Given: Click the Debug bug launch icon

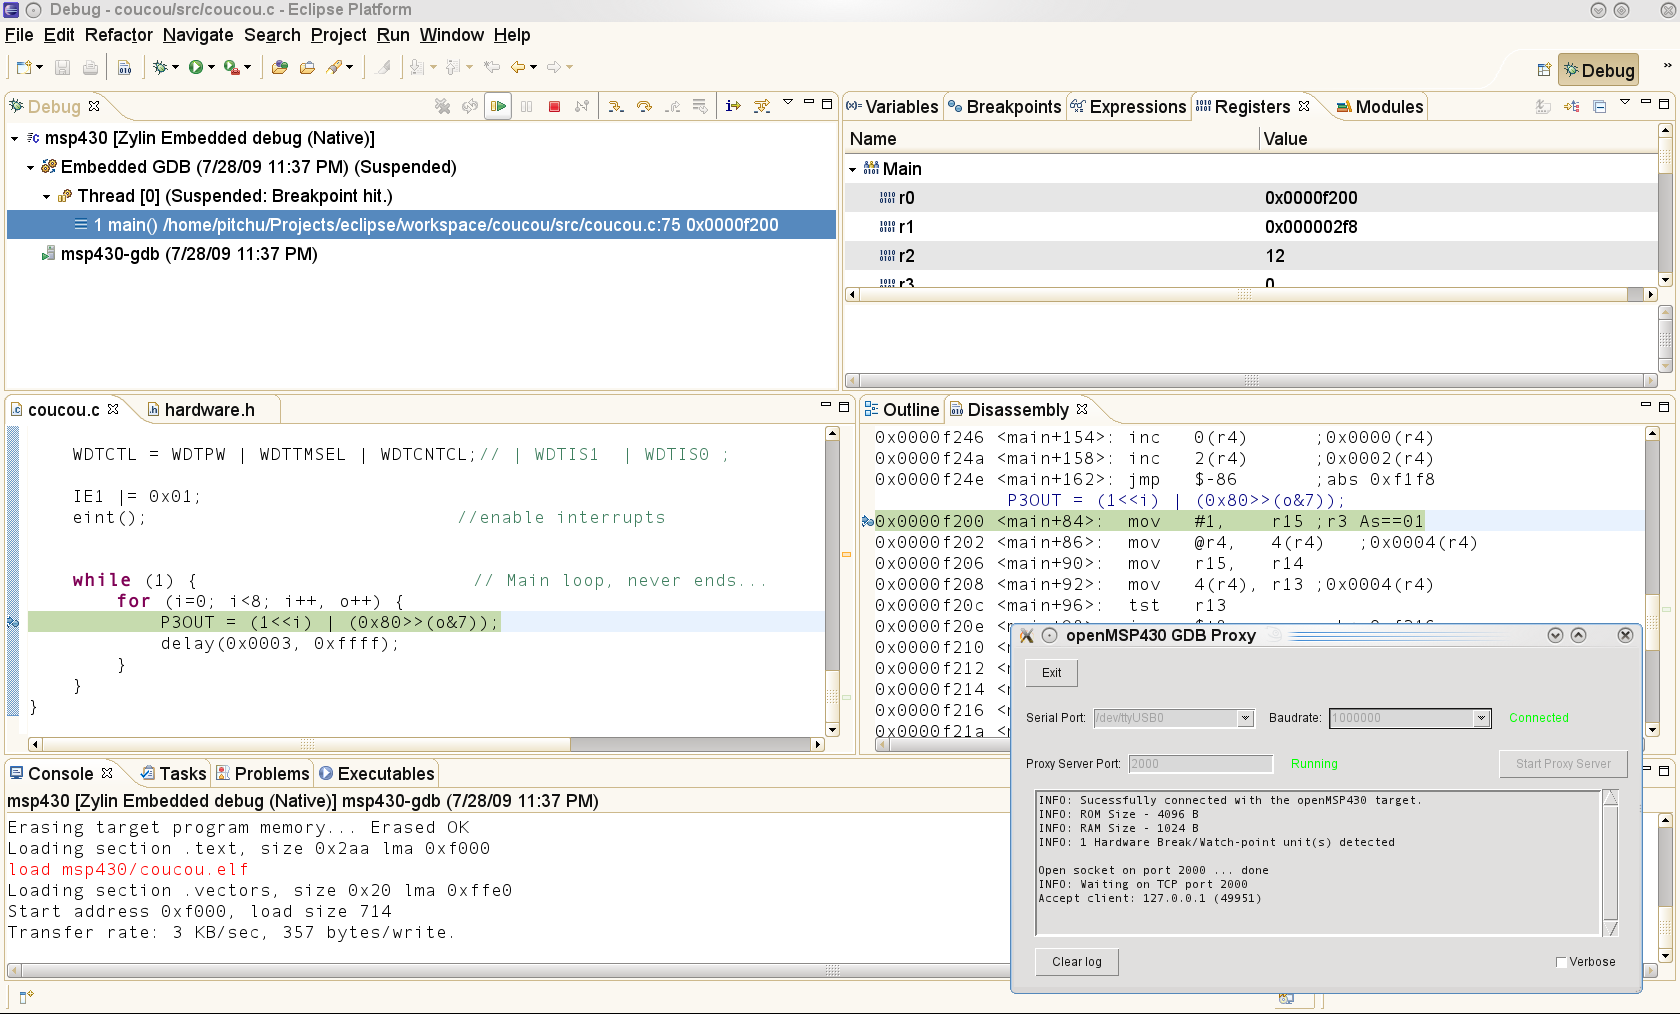Looking at the screenshot, I should (160, 67).
